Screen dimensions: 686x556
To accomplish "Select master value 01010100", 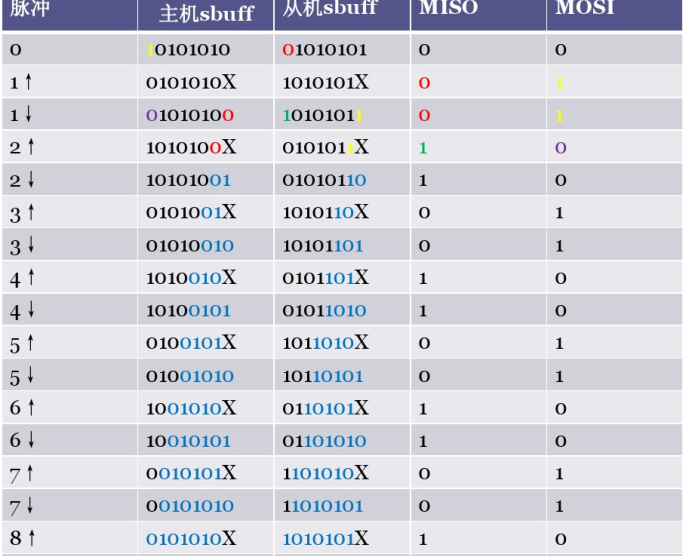I will tap(190, 115).
